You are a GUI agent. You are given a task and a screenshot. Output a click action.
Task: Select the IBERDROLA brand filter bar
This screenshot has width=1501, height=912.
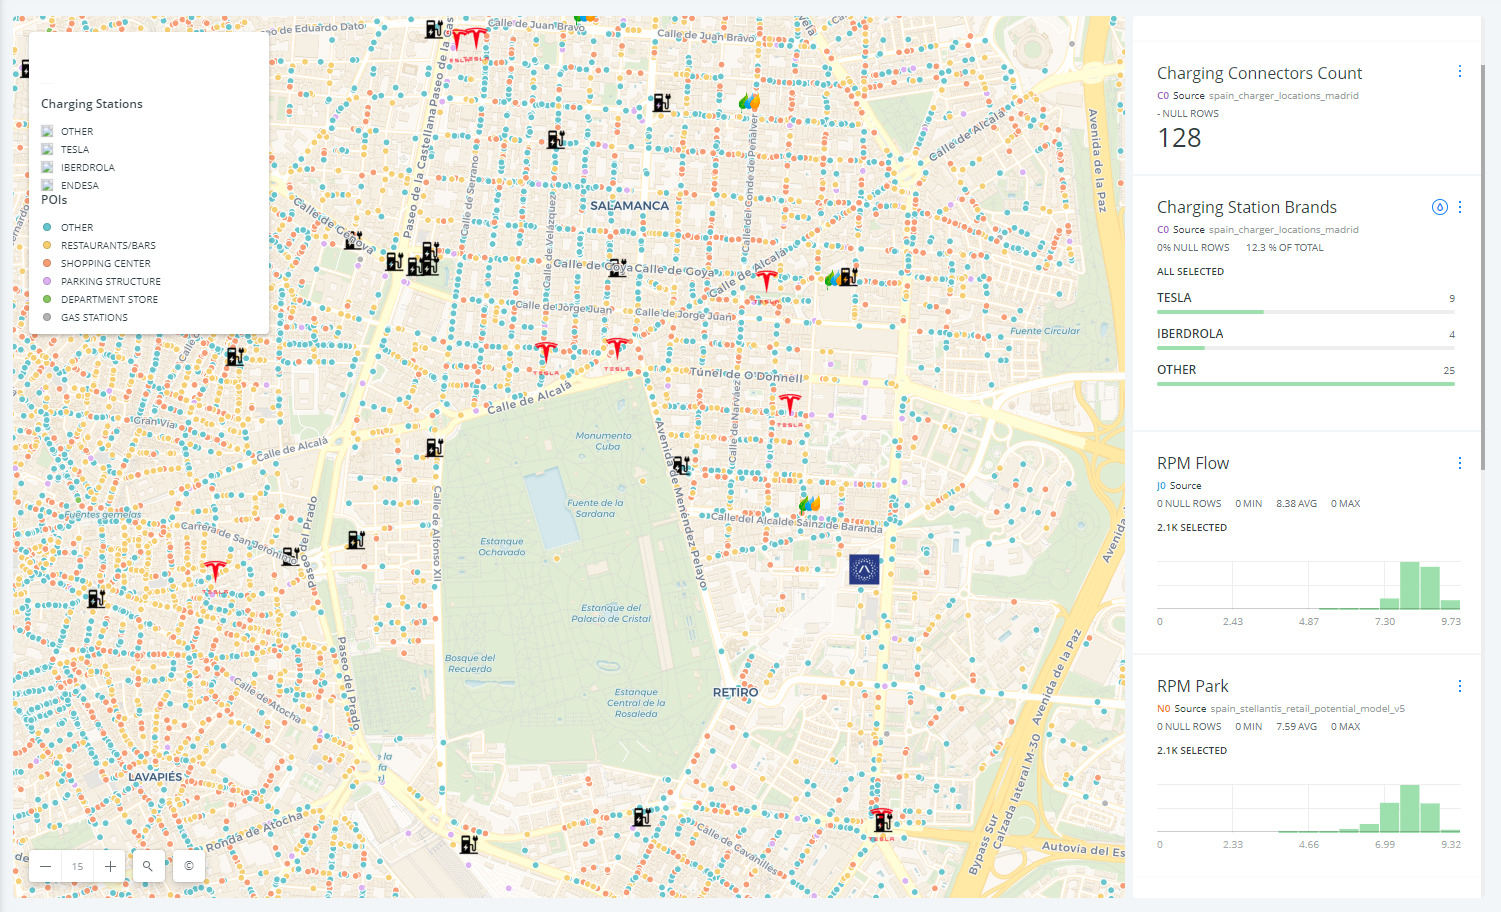(1305, 340)
